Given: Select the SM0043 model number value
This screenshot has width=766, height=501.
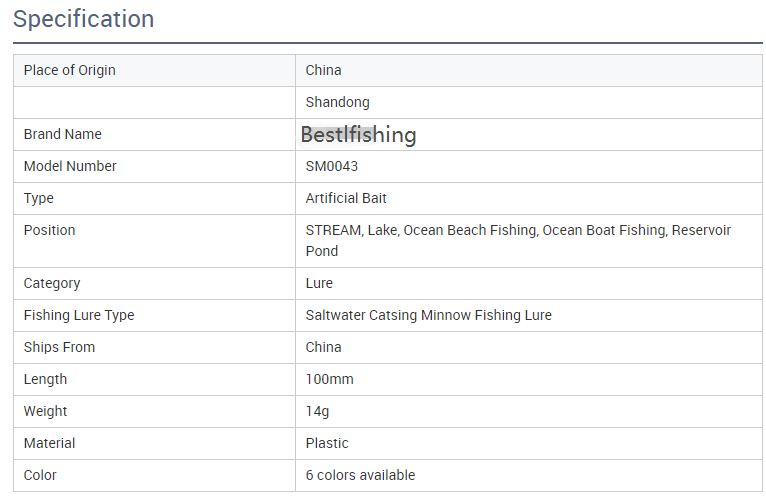Looking at the screenshot, I should pos(331,166).
